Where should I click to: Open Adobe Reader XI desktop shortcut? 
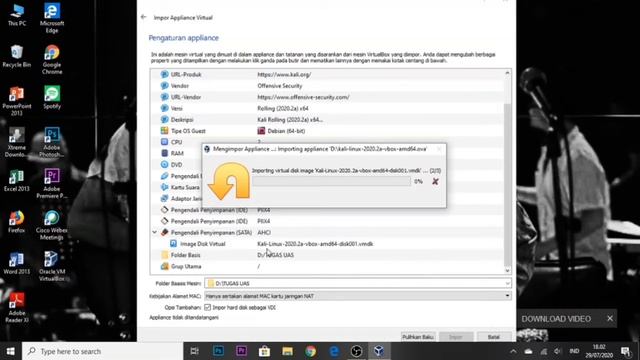17,308
